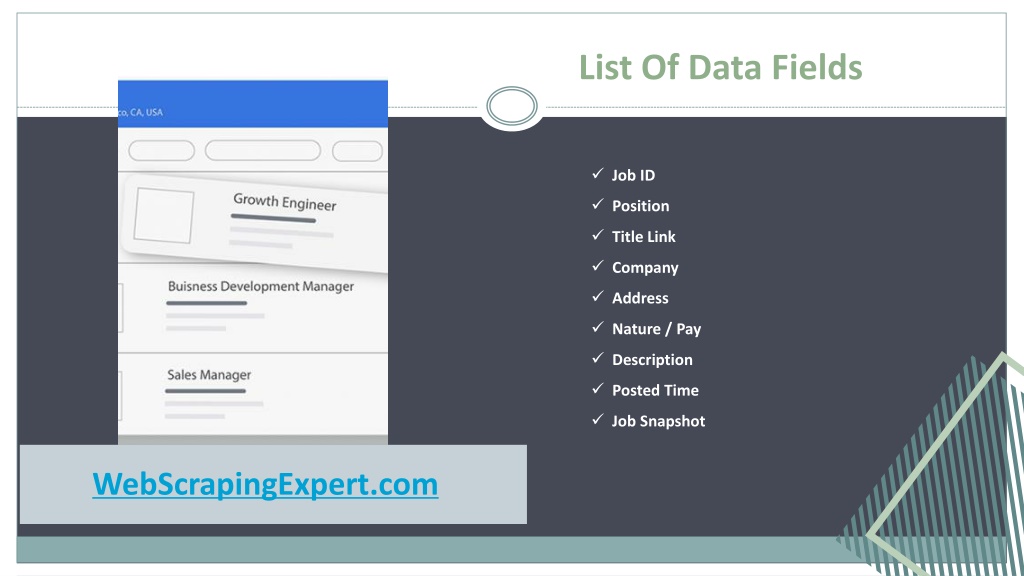Click the wide middle pill filter

(263, 150)
